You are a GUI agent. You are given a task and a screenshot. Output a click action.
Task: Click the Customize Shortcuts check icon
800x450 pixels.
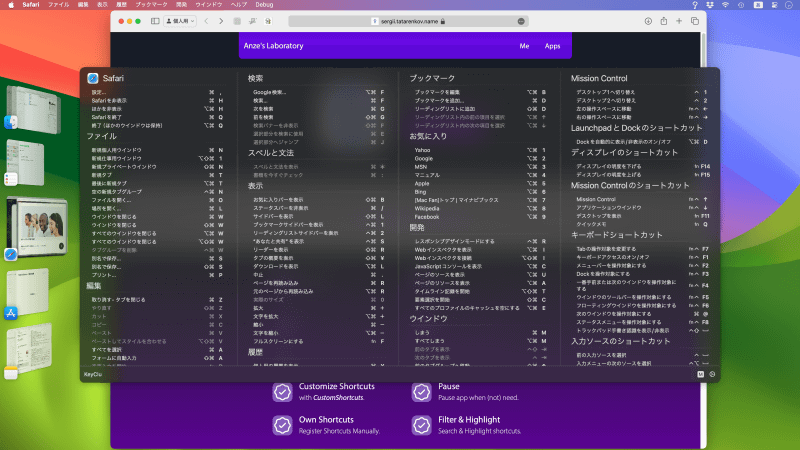click(282, 392)
